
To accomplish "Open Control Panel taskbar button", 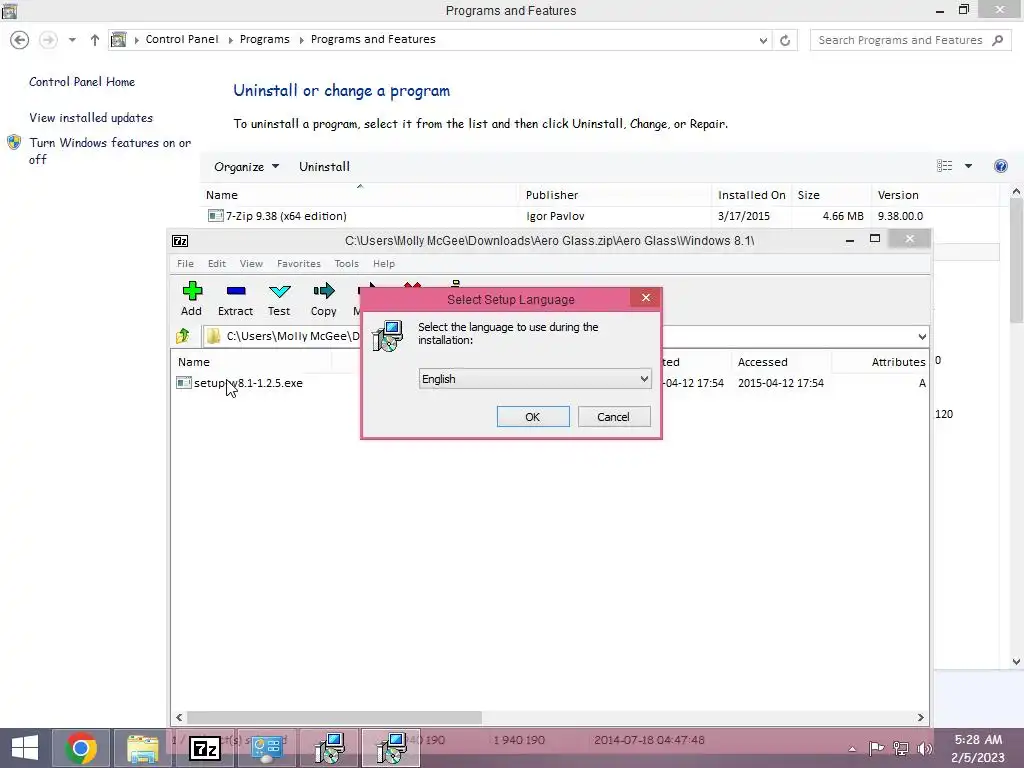I will [266, 748].
